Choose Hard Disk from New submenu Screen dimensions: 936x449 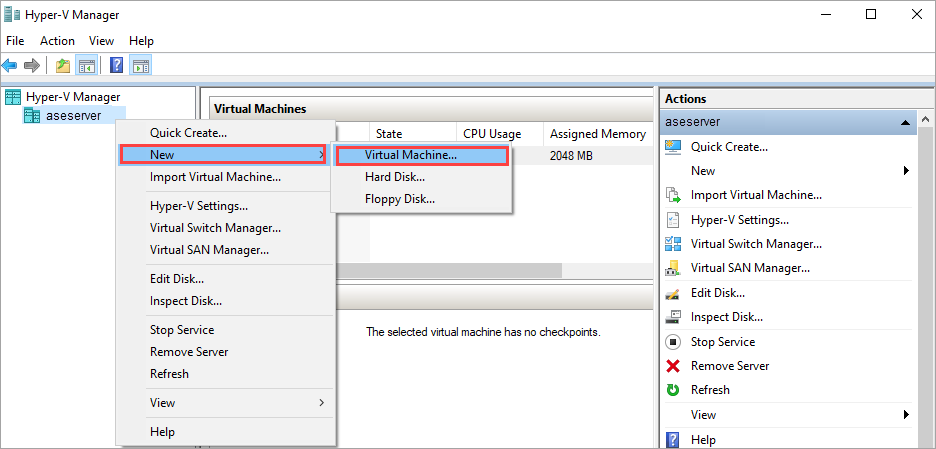pos(421,177)
